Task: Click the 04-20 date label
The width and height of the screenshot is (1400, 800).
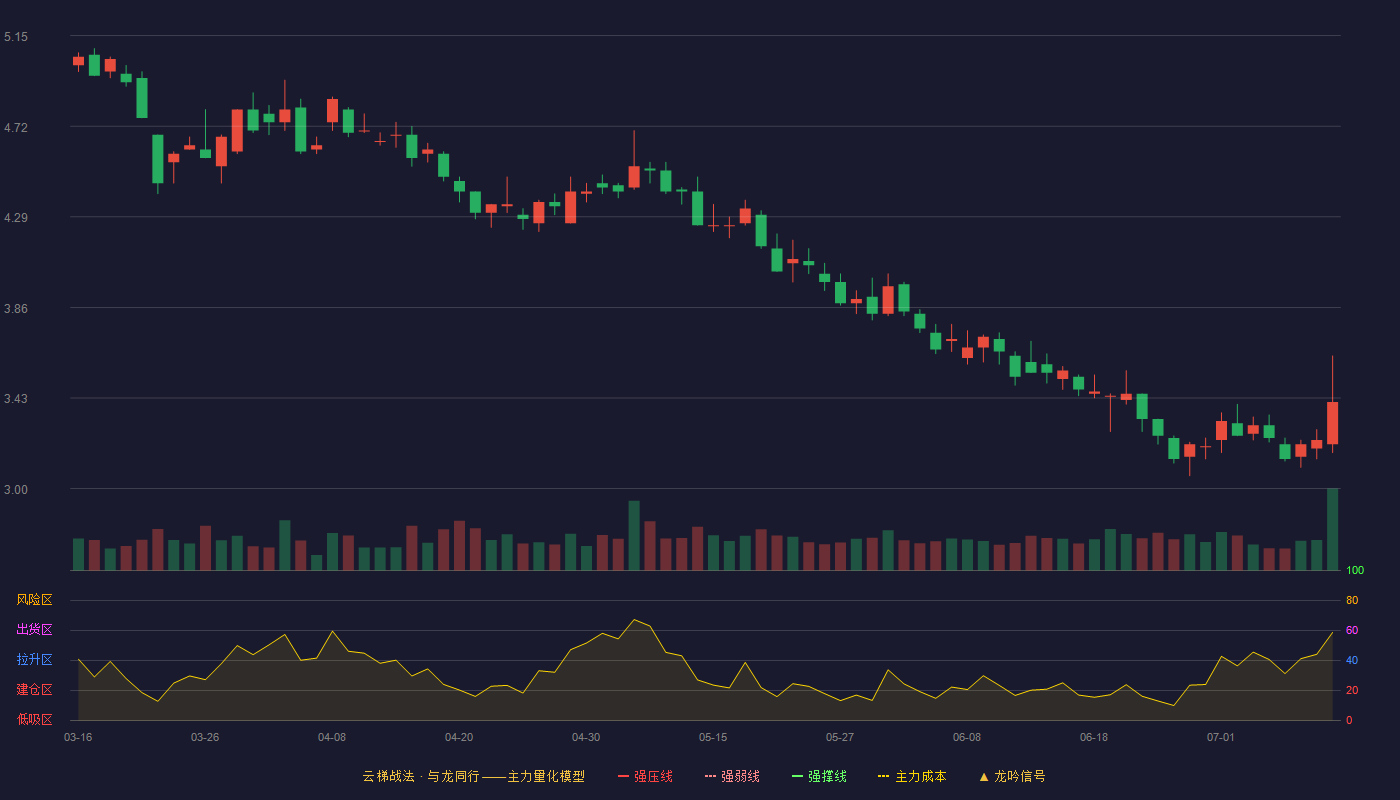Action: pos(459,737)
